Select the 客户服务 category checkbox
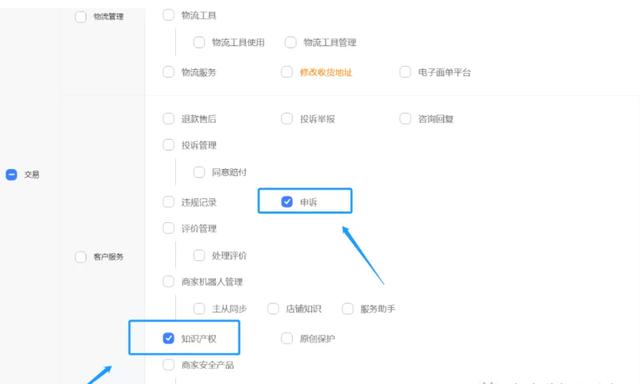 (x=80, y=257)
